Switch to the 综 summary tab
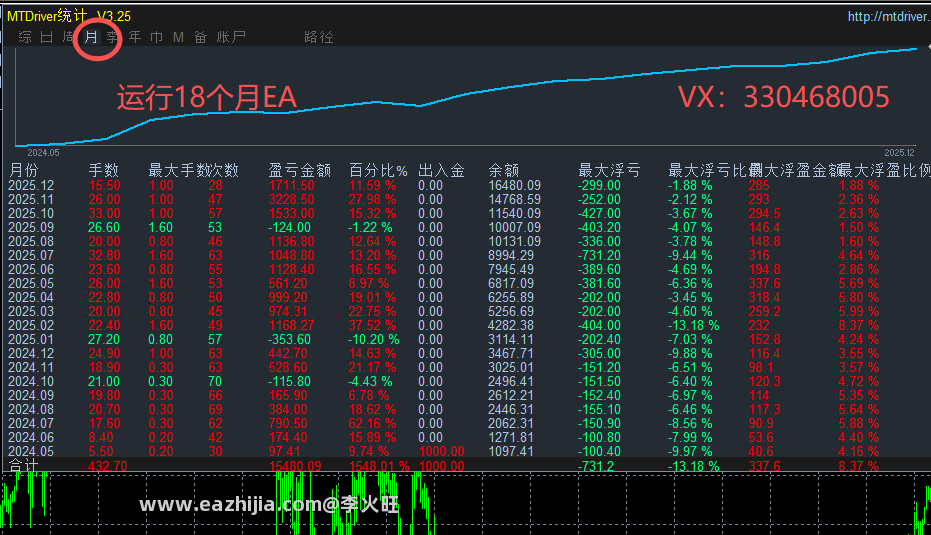 [25, 37]
